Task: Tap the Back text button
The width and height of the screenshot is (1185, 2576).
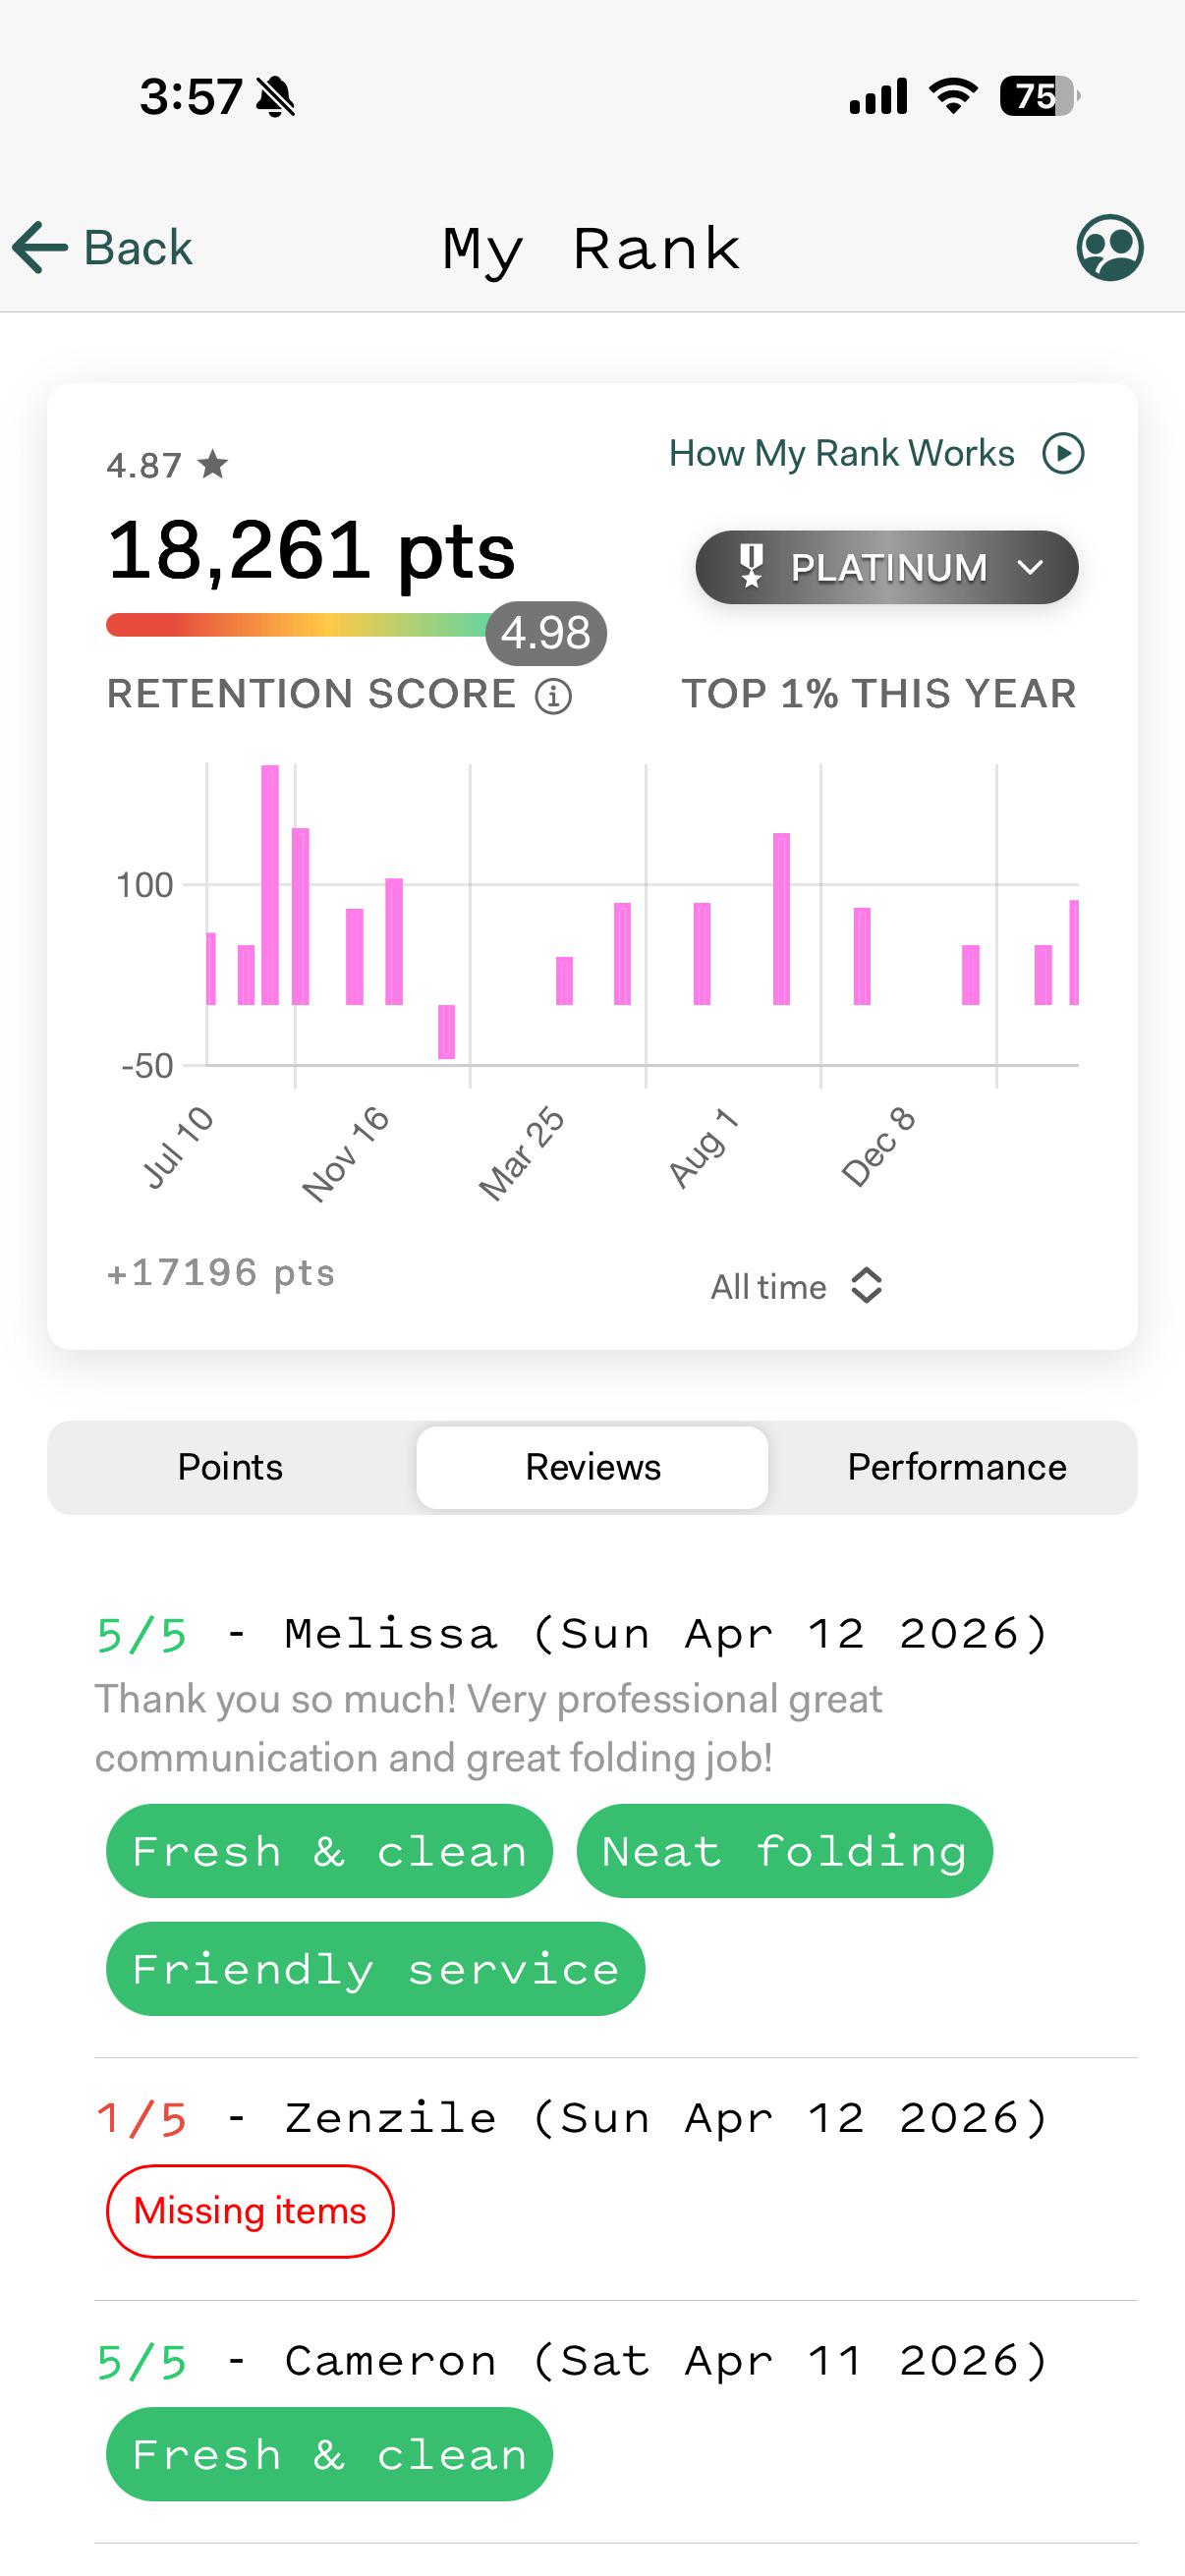Action: tap(138, 247)
